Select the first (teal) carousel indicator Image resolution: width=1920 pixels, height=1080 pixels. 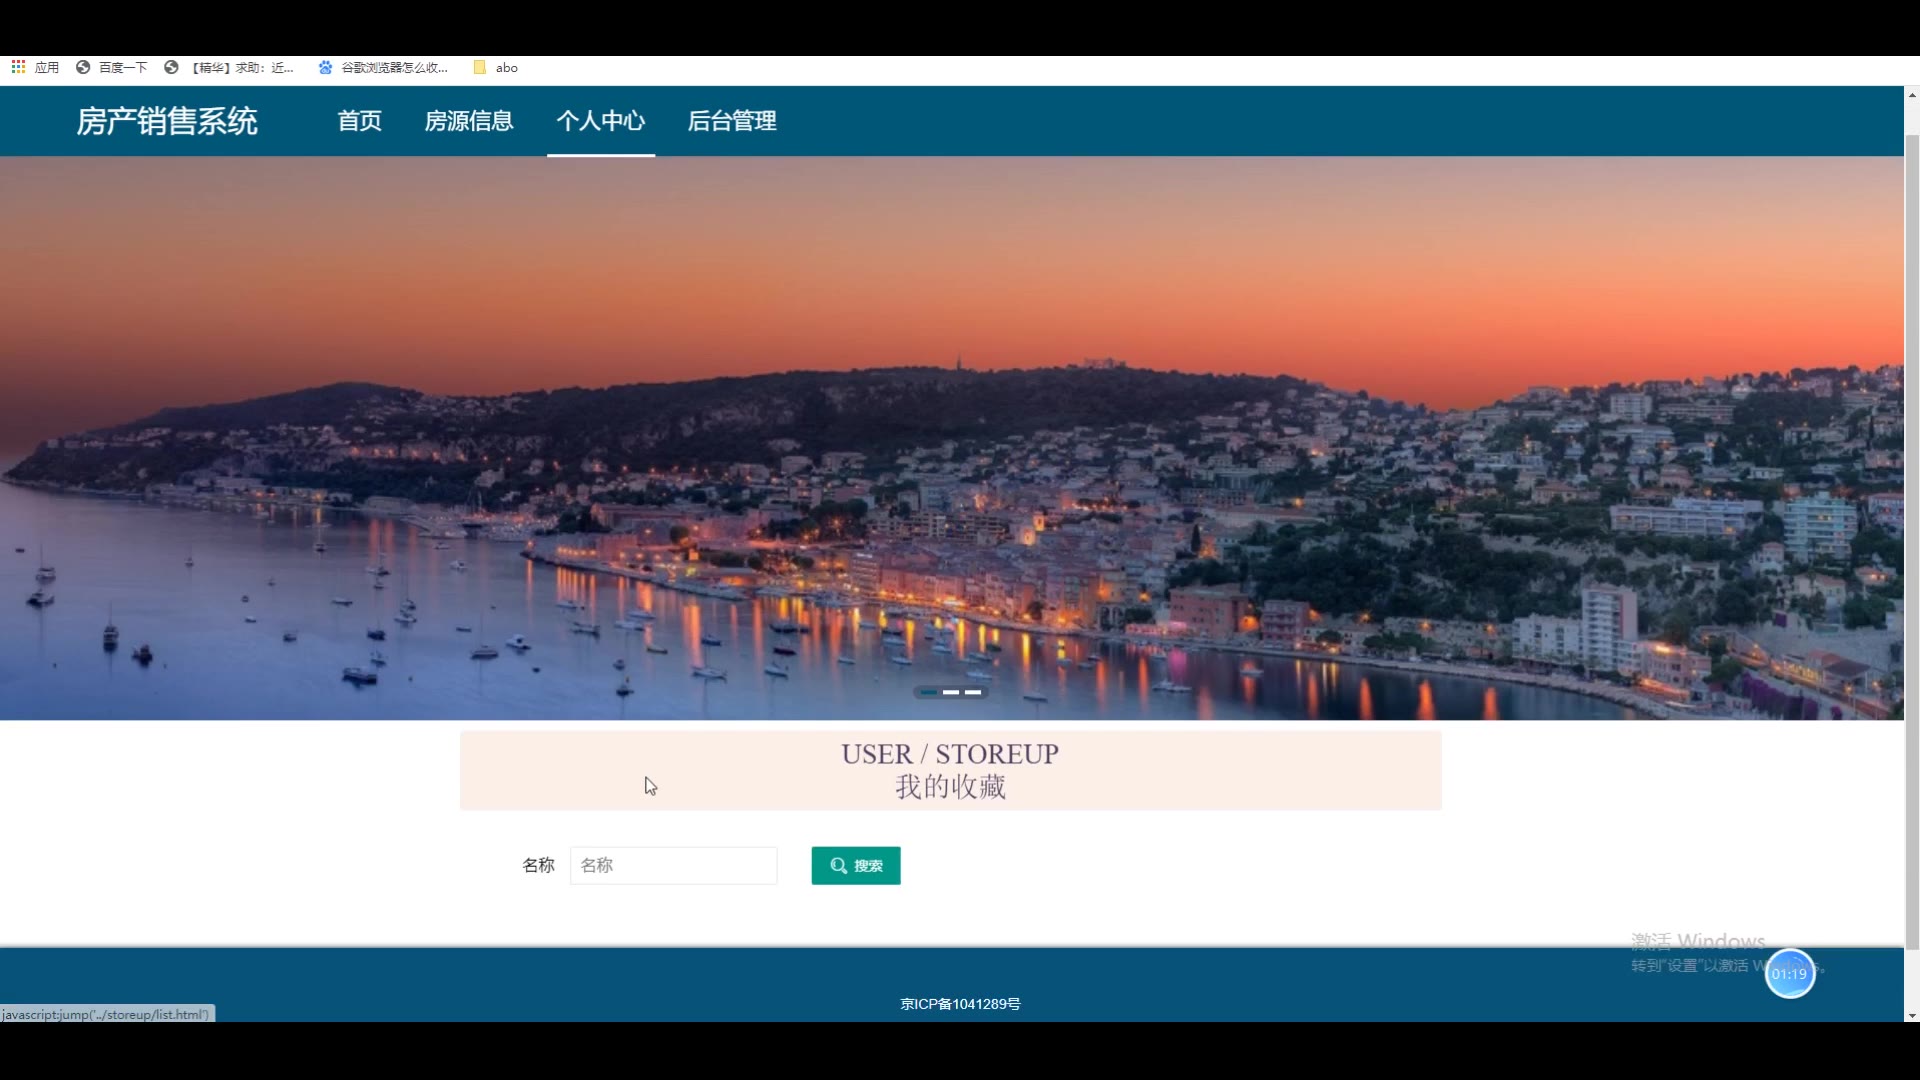pyautogui.click(x=929, y=692)
